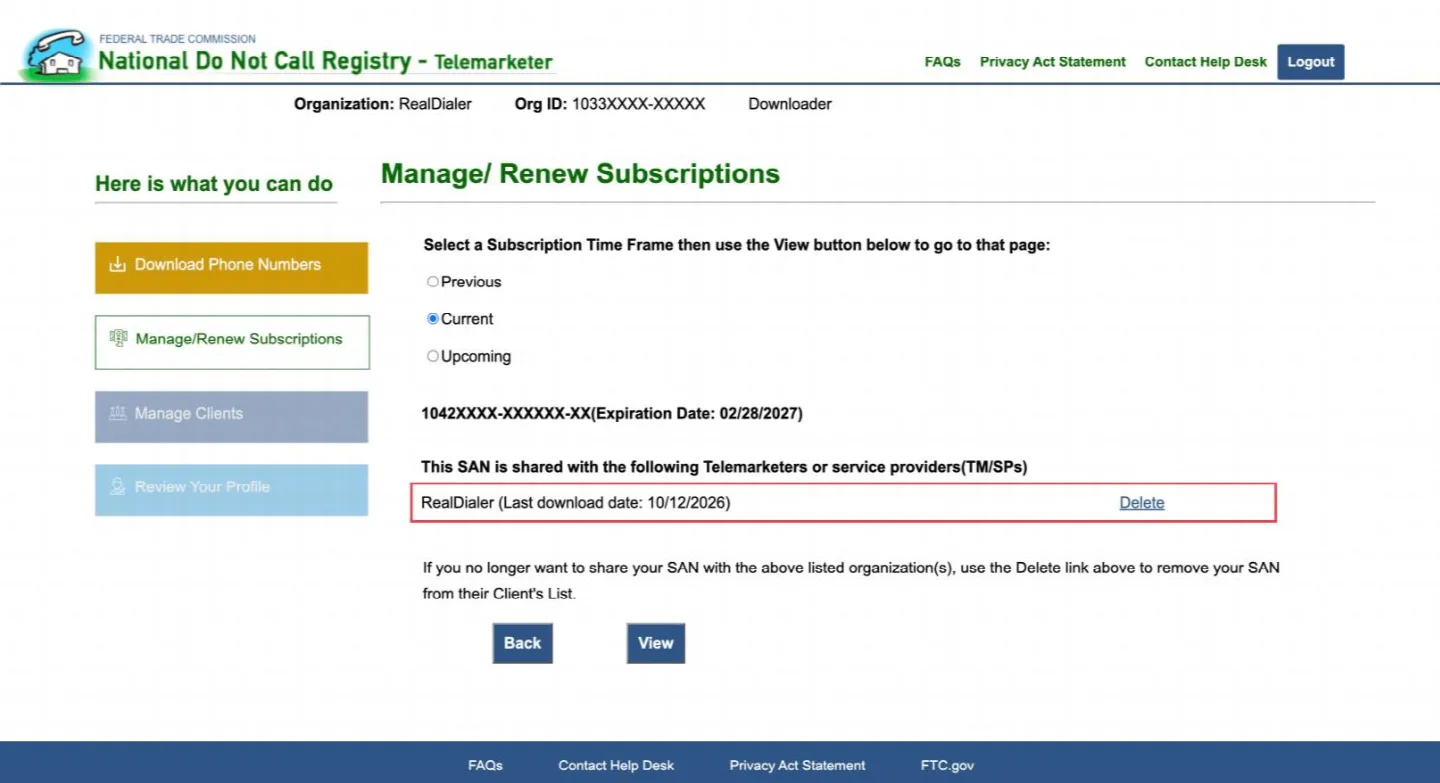1440x783 pixels.
Task: Click the Back button
Action: [x=522, y=643]
